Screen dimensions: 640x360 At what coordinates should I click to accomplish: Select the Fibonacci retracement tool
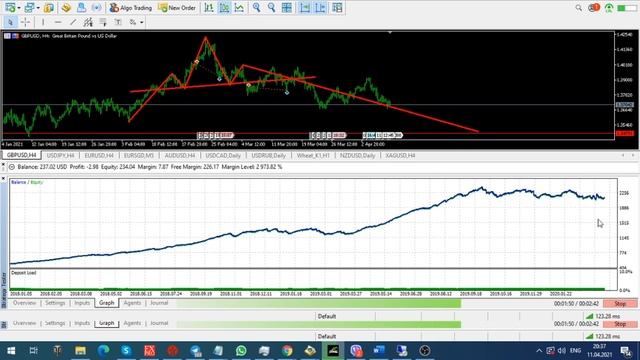103,22
